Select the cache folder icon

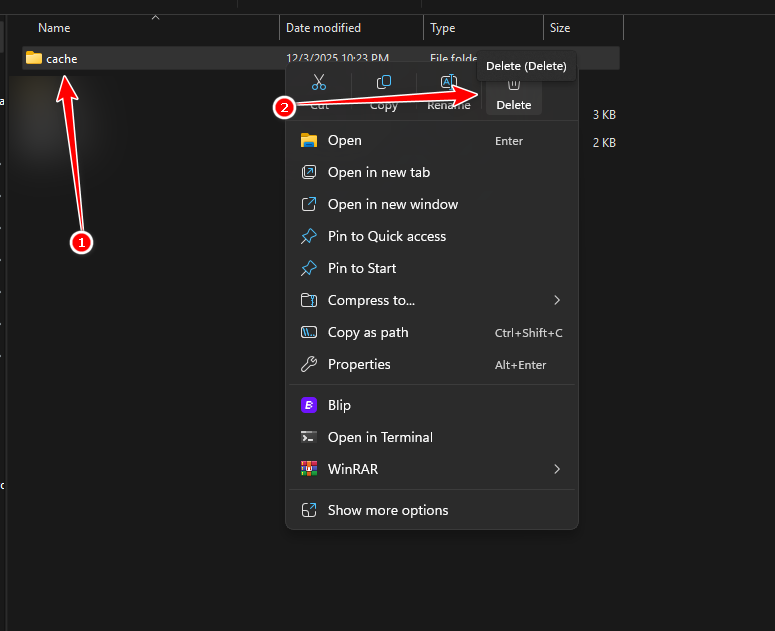coord(34,58)
